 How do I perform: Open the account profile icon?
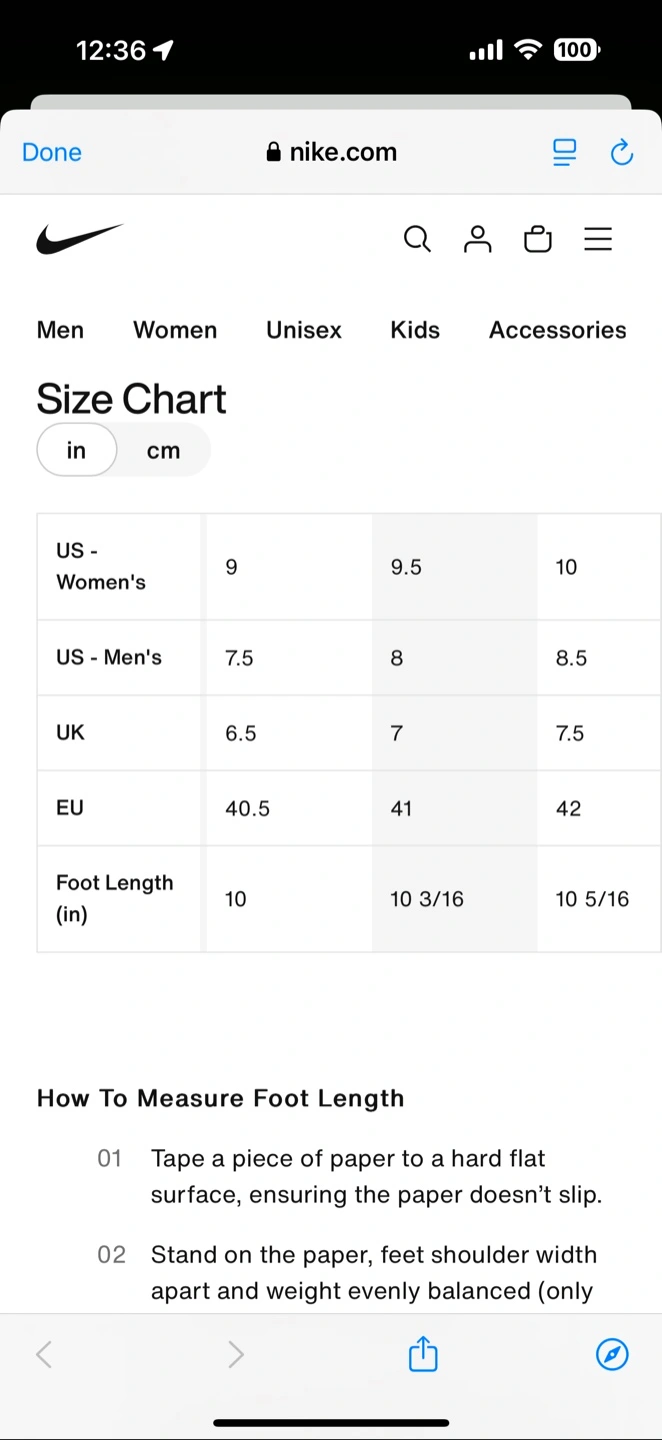pyautogui.click(x=478, y=239)
